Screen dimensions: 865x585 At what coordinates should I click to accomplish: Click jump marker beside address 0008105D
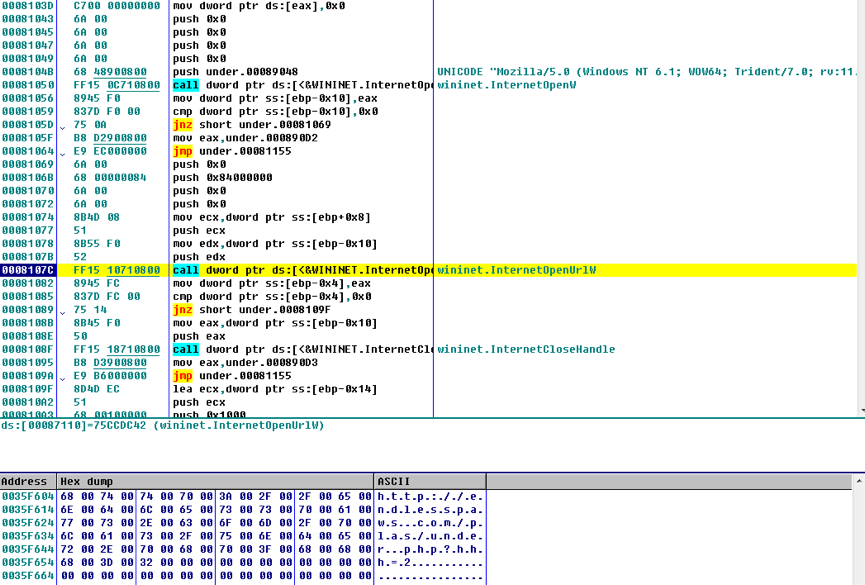62,127
